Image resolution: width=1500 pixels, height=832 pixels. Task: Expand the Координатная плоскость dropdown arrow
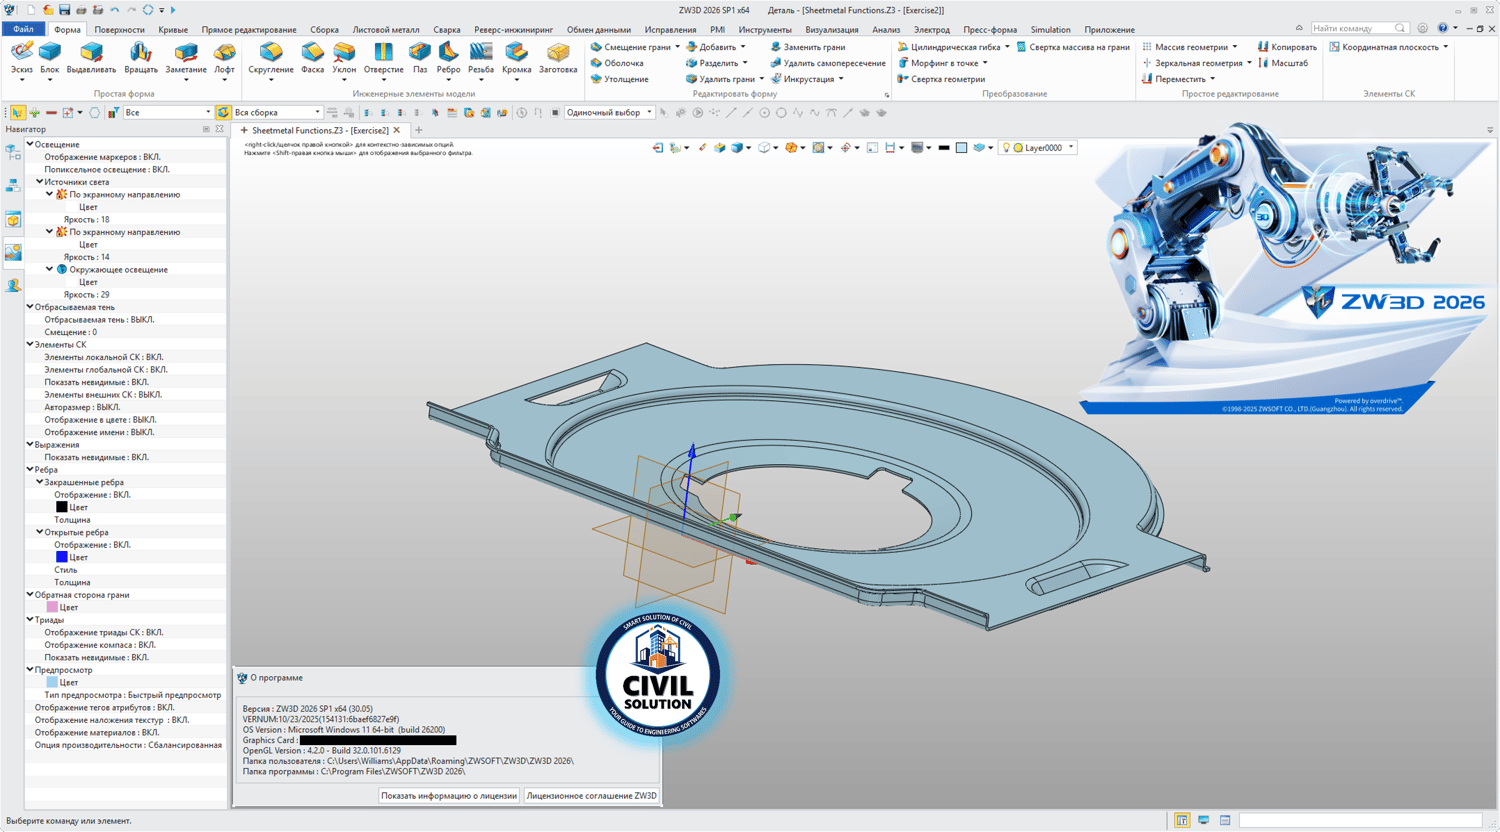point(1445,47)
